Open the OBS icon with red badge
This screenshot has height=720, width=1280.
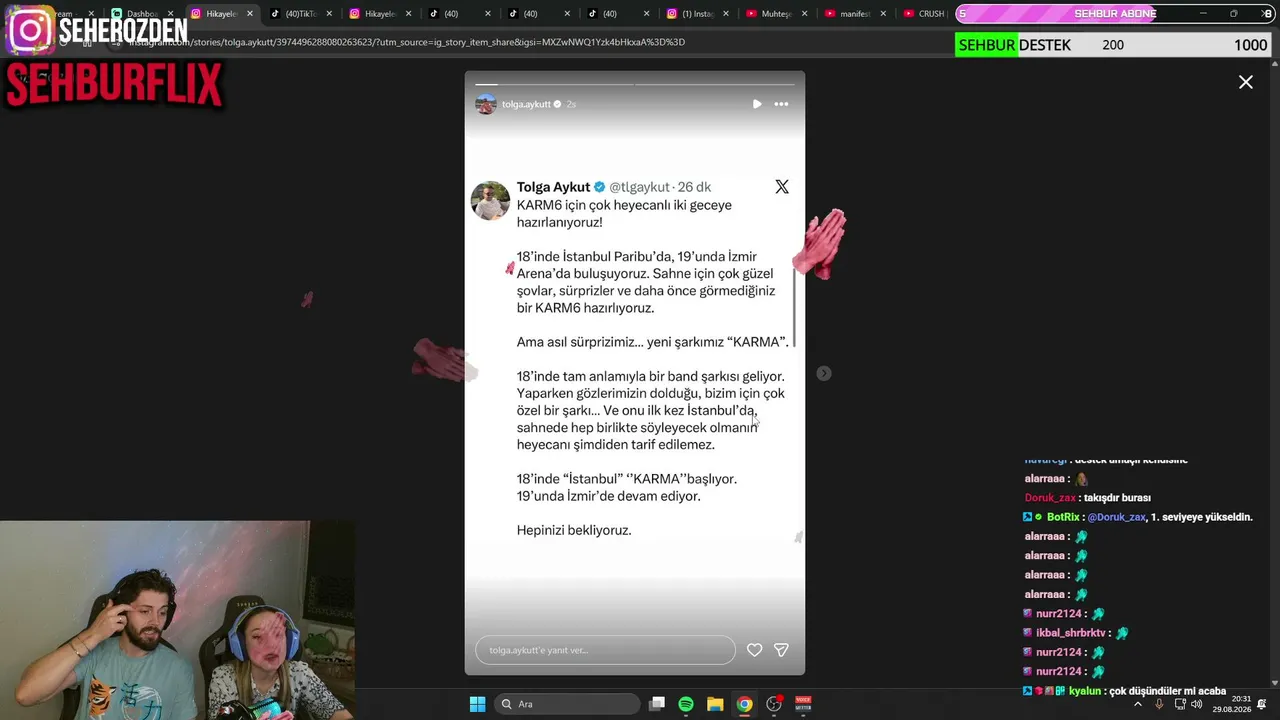pos(774,704)
